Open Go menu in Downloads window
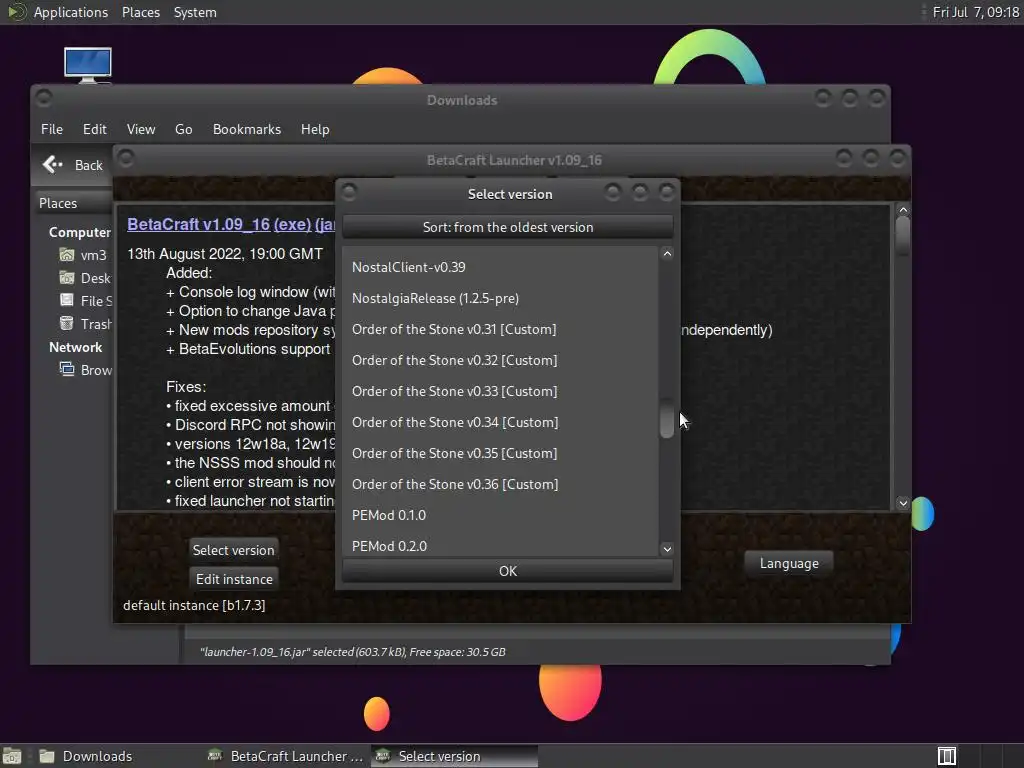This screenshot has width=1024, height=768. point(184,129)
